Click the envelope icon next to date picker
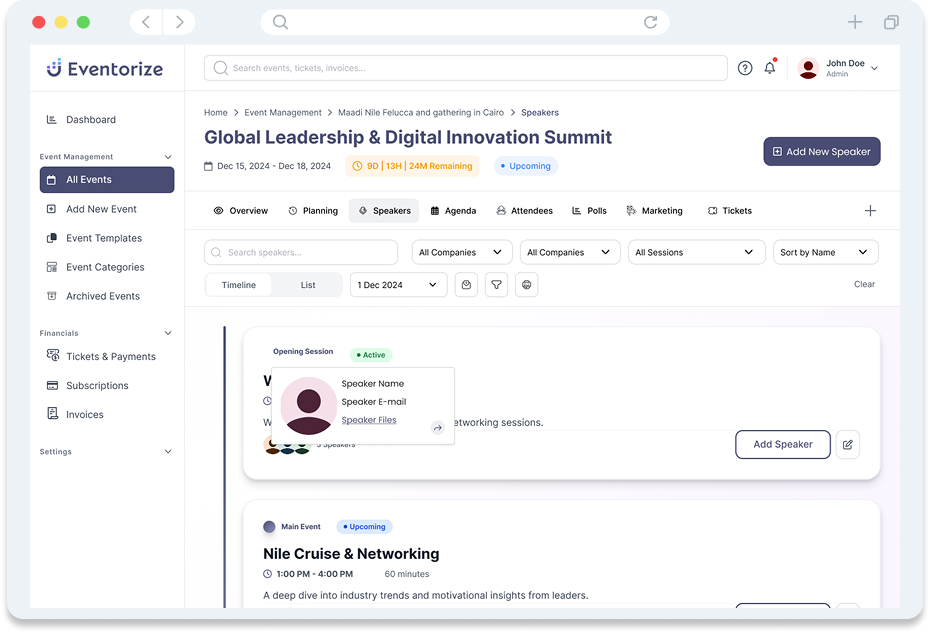The image size is (931, 634). [465, 285]
